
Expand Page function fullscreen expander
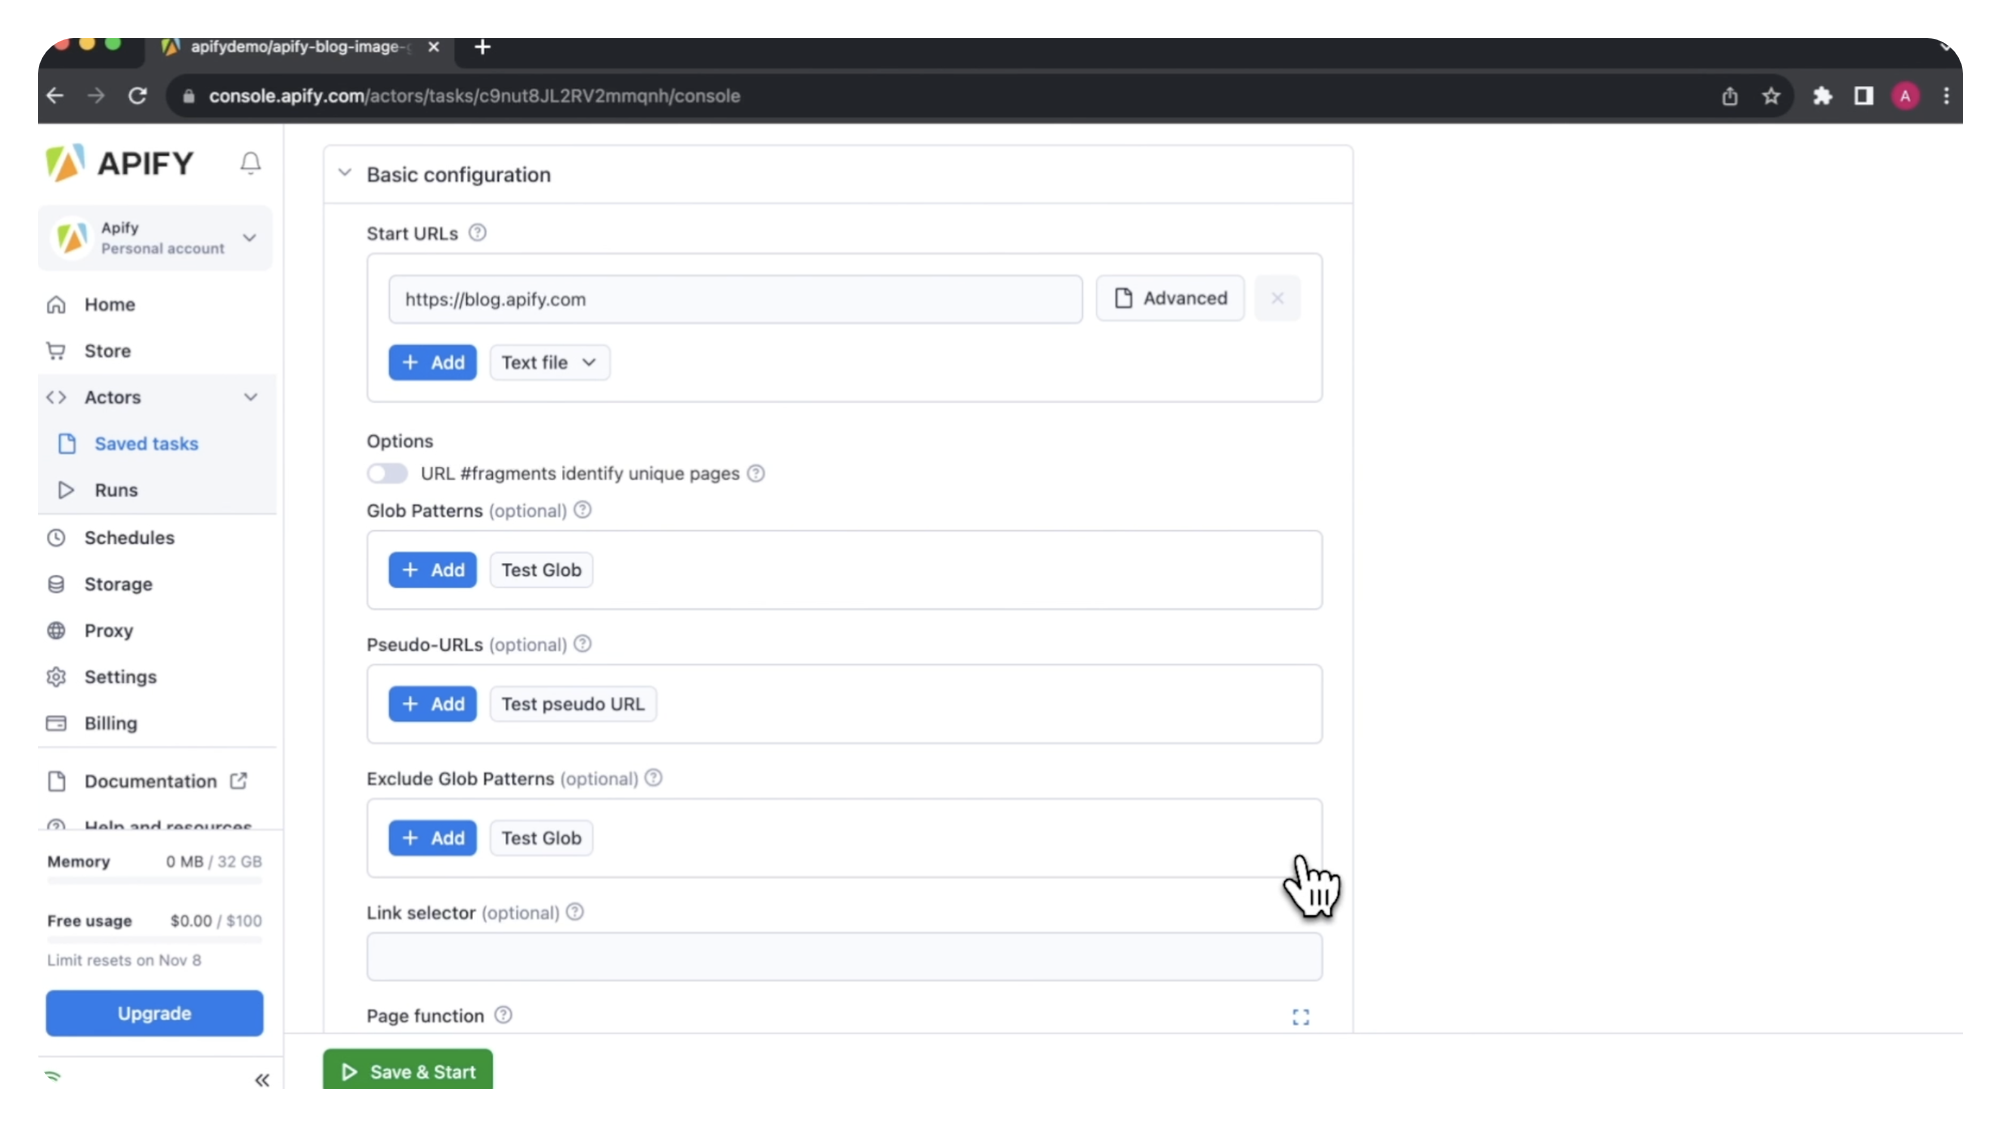1301,1015
